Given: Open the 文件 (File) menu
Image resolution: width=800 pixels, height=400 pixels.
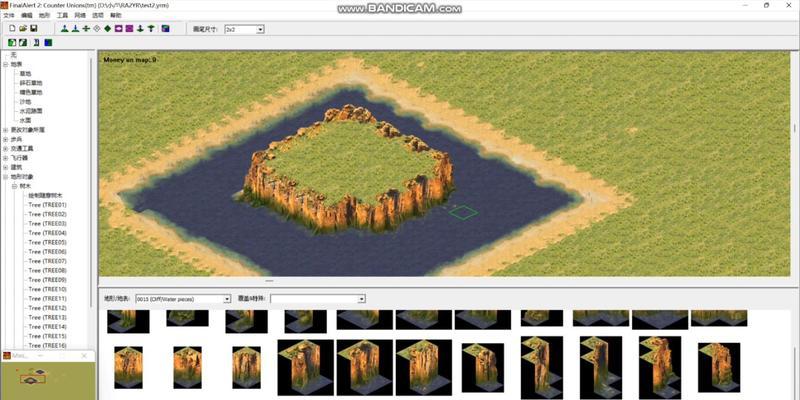Looking at the screenshot, I should point(9,15).
